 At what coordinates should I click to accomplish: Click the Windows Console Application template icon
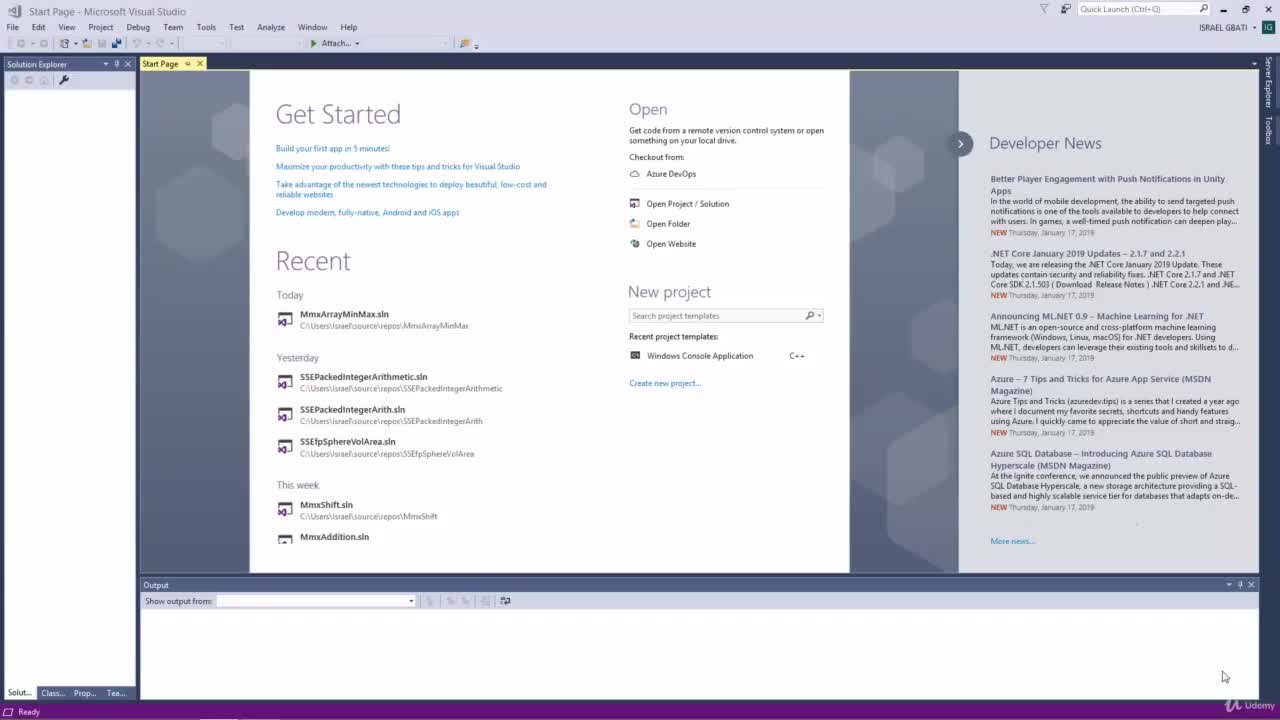click(x=635, y=356)
